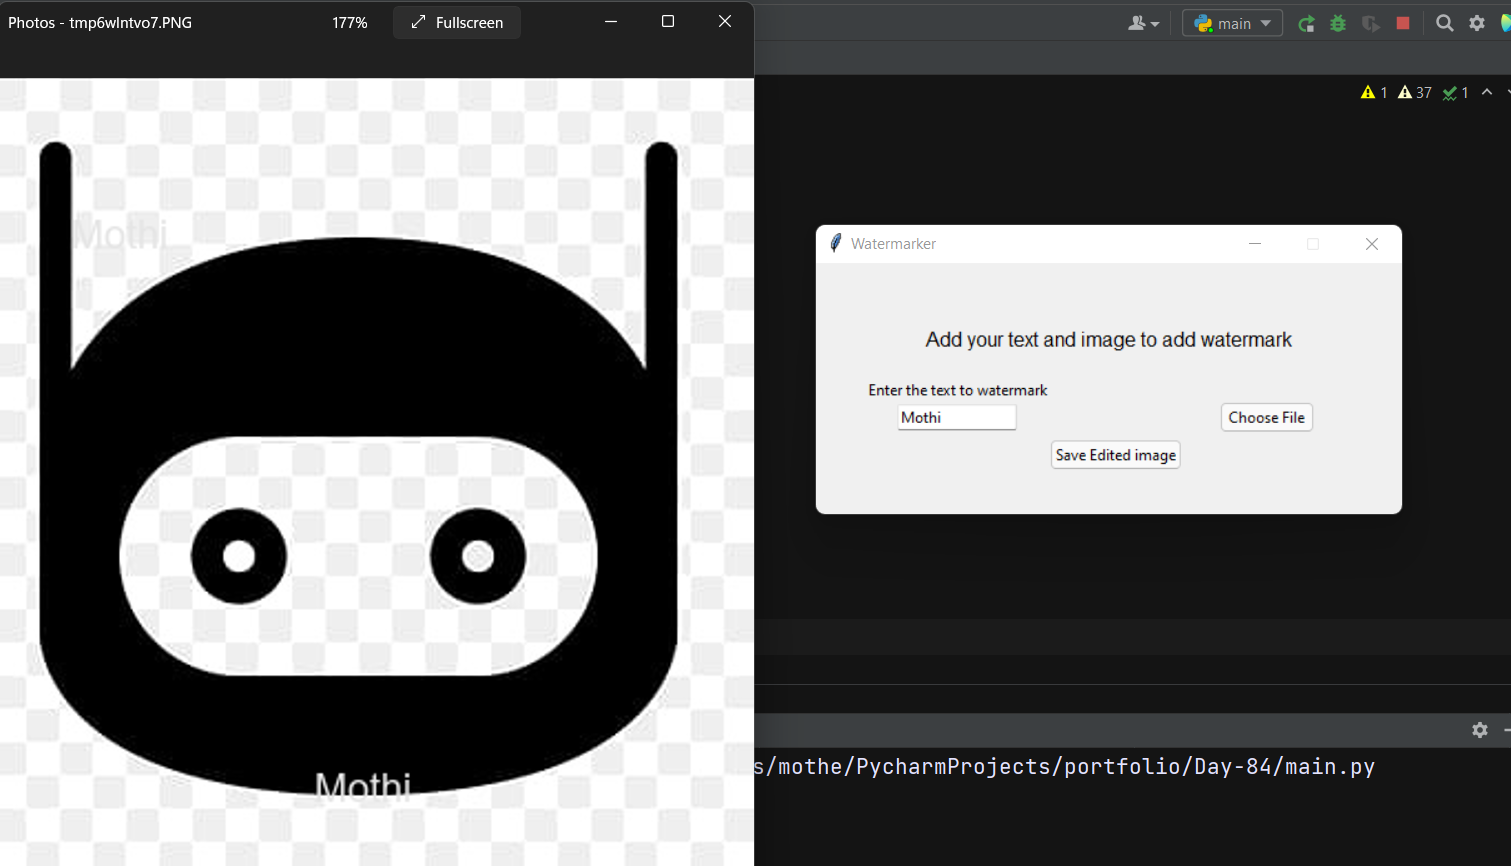Select the watermark text field containing Mothi
The width and height of the screenshot is (1511, 866).
(x=956, y=417)
